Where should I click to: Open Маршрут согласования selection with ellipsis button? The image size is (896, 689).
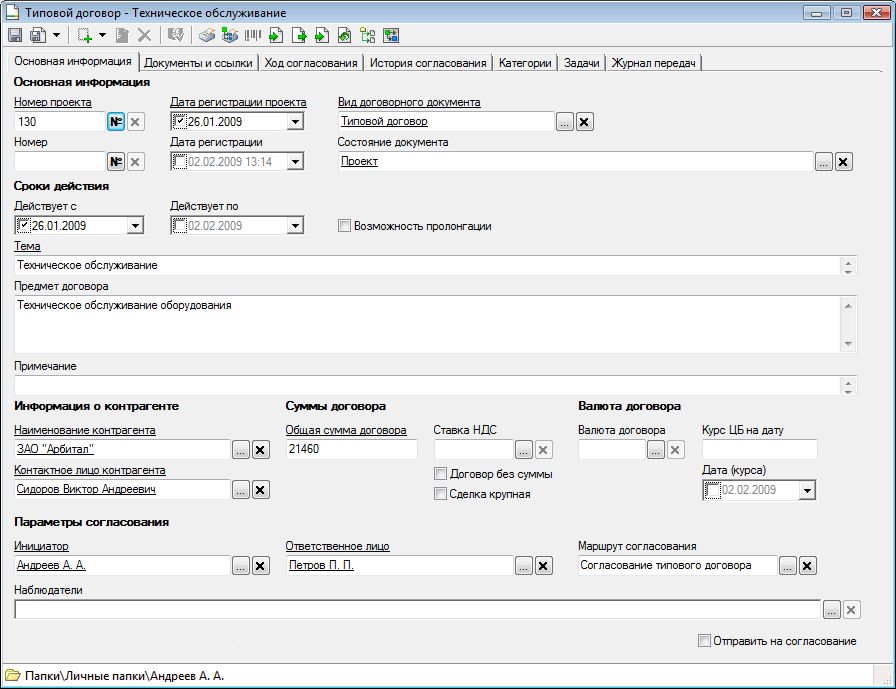[x=788, y=566]
